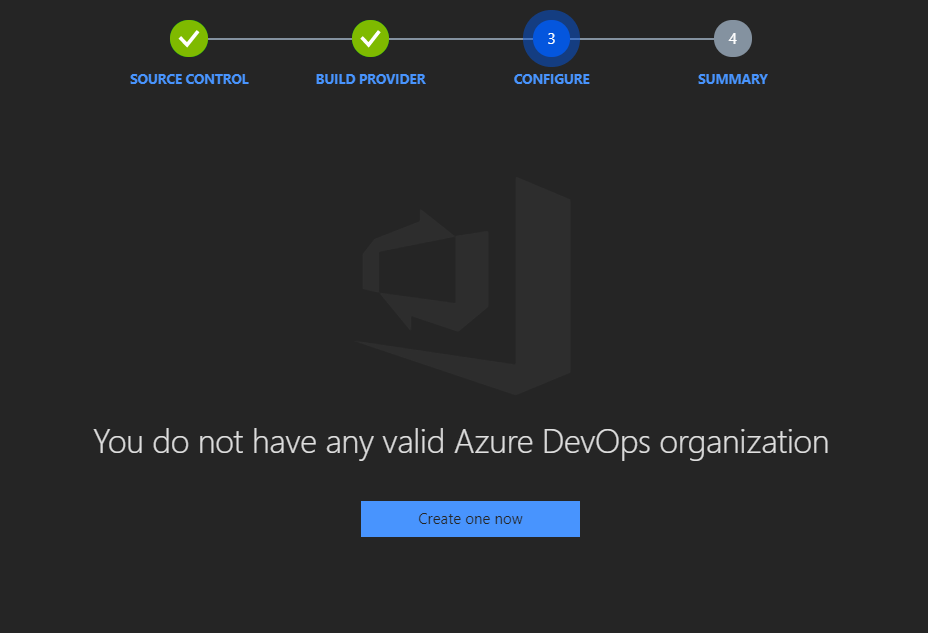
Task: Open the CONFIGURE step label
Action: pos(551,79)
